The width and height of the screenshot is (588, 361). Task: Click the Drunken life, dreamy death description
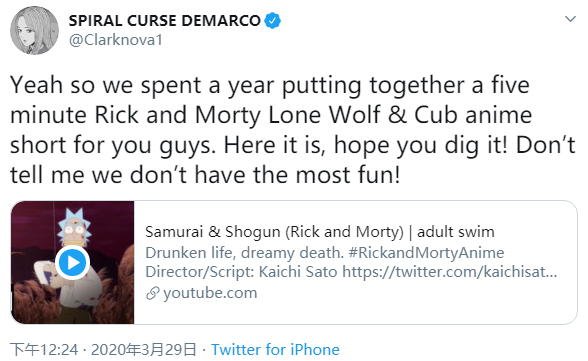244,253
